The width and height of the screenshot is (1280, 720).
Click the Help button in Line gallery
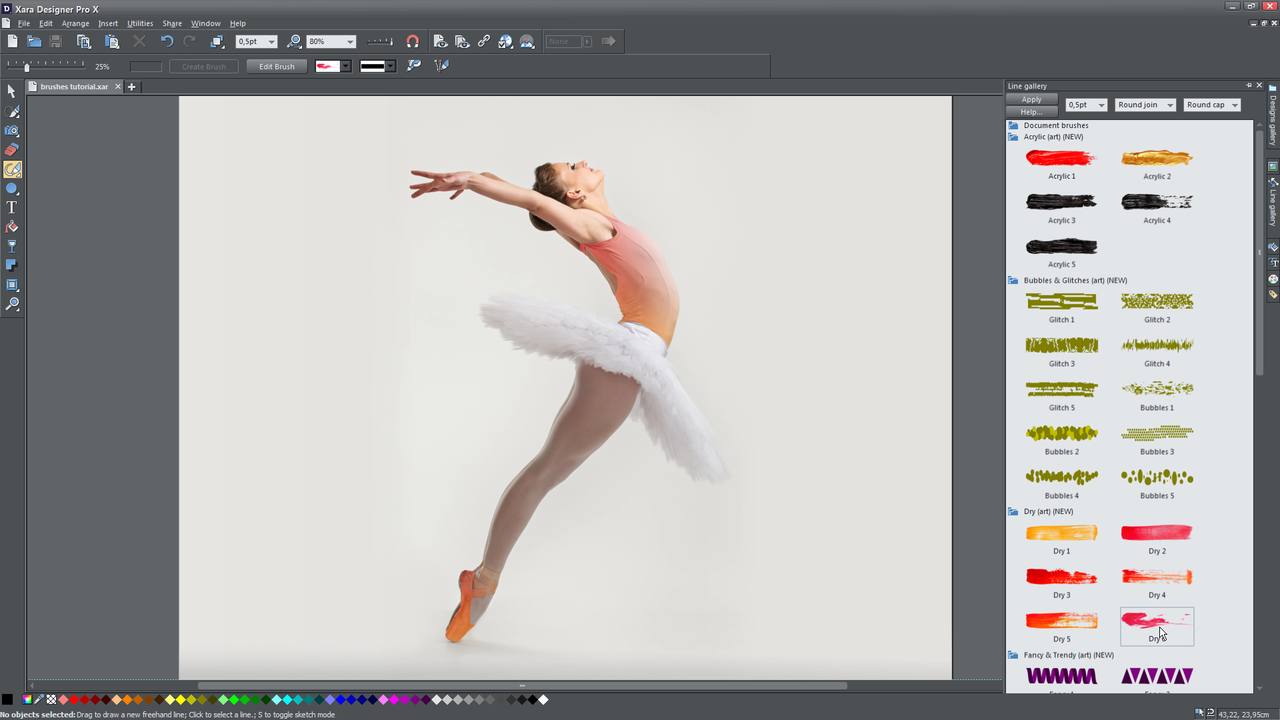[x=1031, y=112]
